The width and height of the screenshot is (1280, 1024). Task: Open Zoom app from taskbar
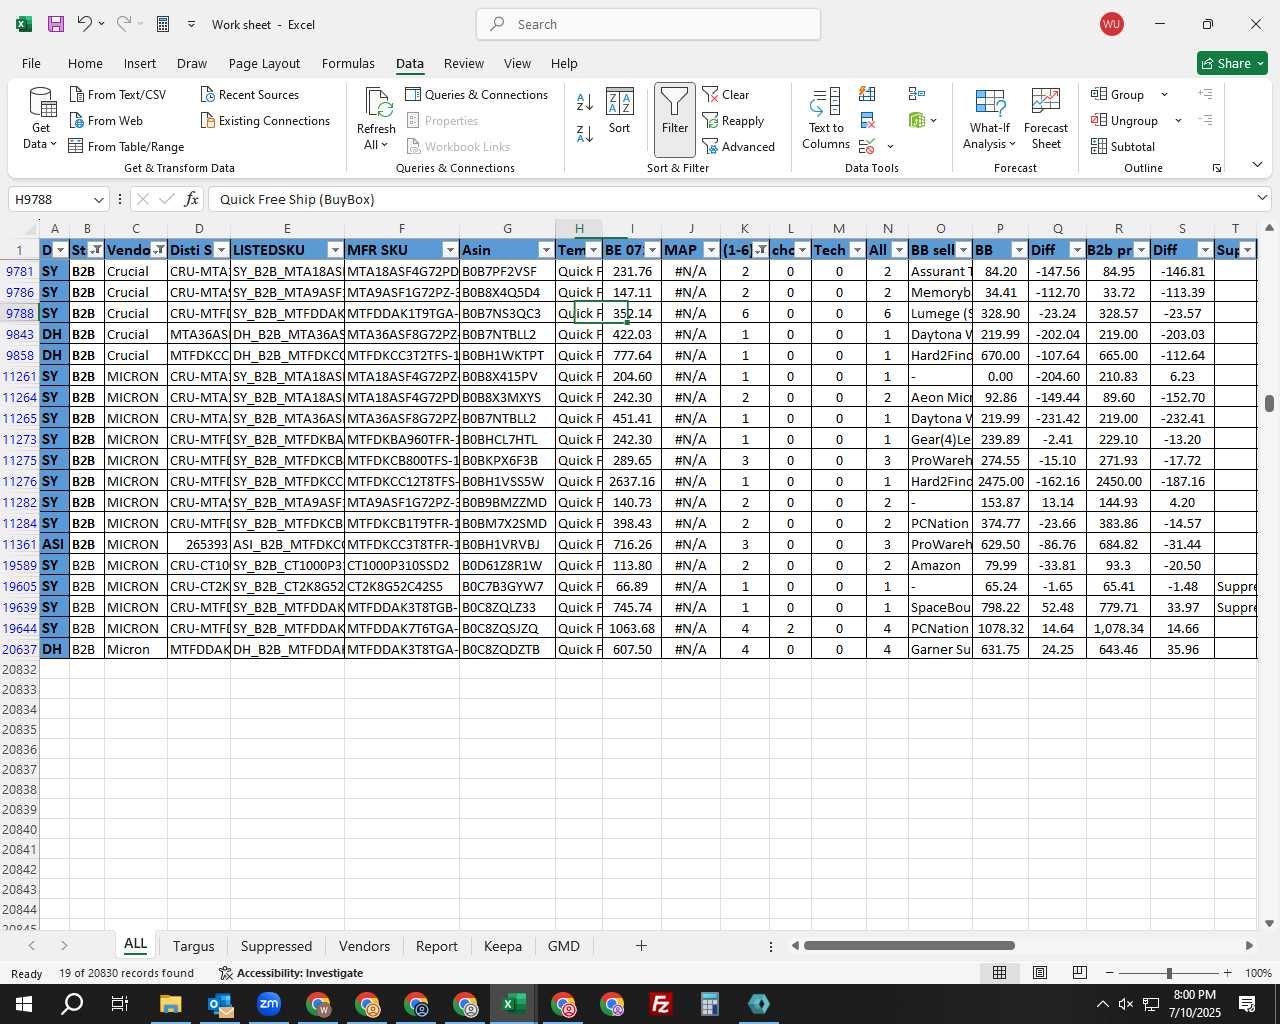coord(268,1004)
